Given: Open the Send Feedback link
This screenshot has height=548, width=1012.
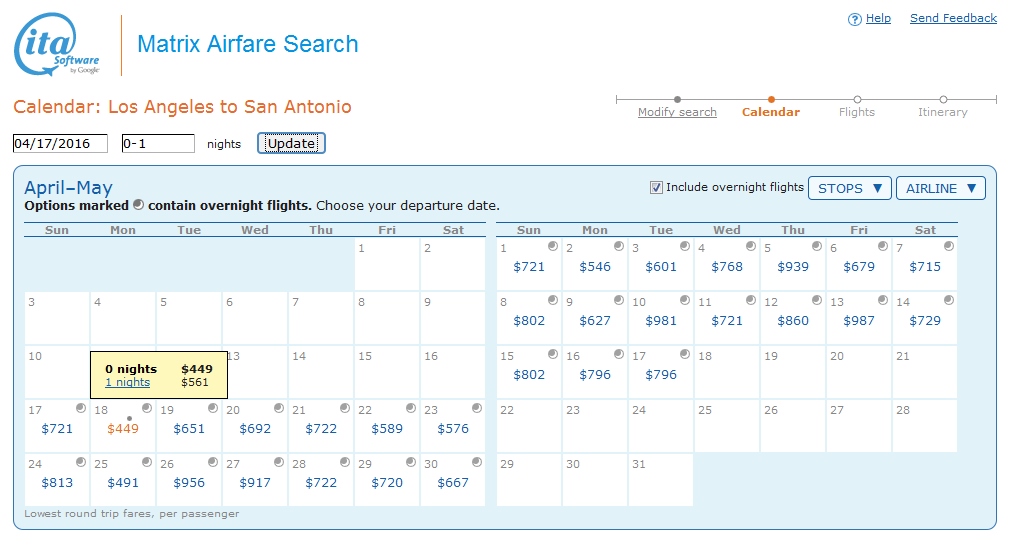Looking at the screenshot, I should click(x=953, y=18).
